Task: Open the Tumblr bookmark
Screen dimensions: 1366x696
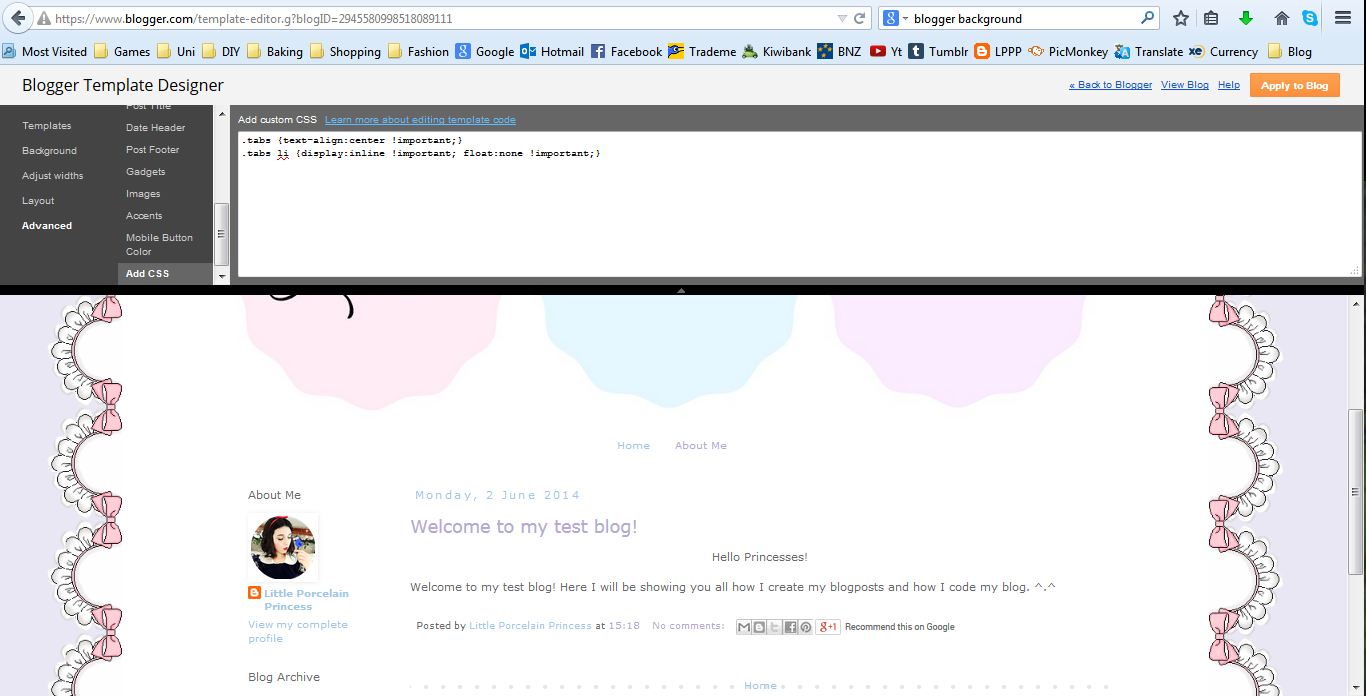Action: click(x=938, y=52)
